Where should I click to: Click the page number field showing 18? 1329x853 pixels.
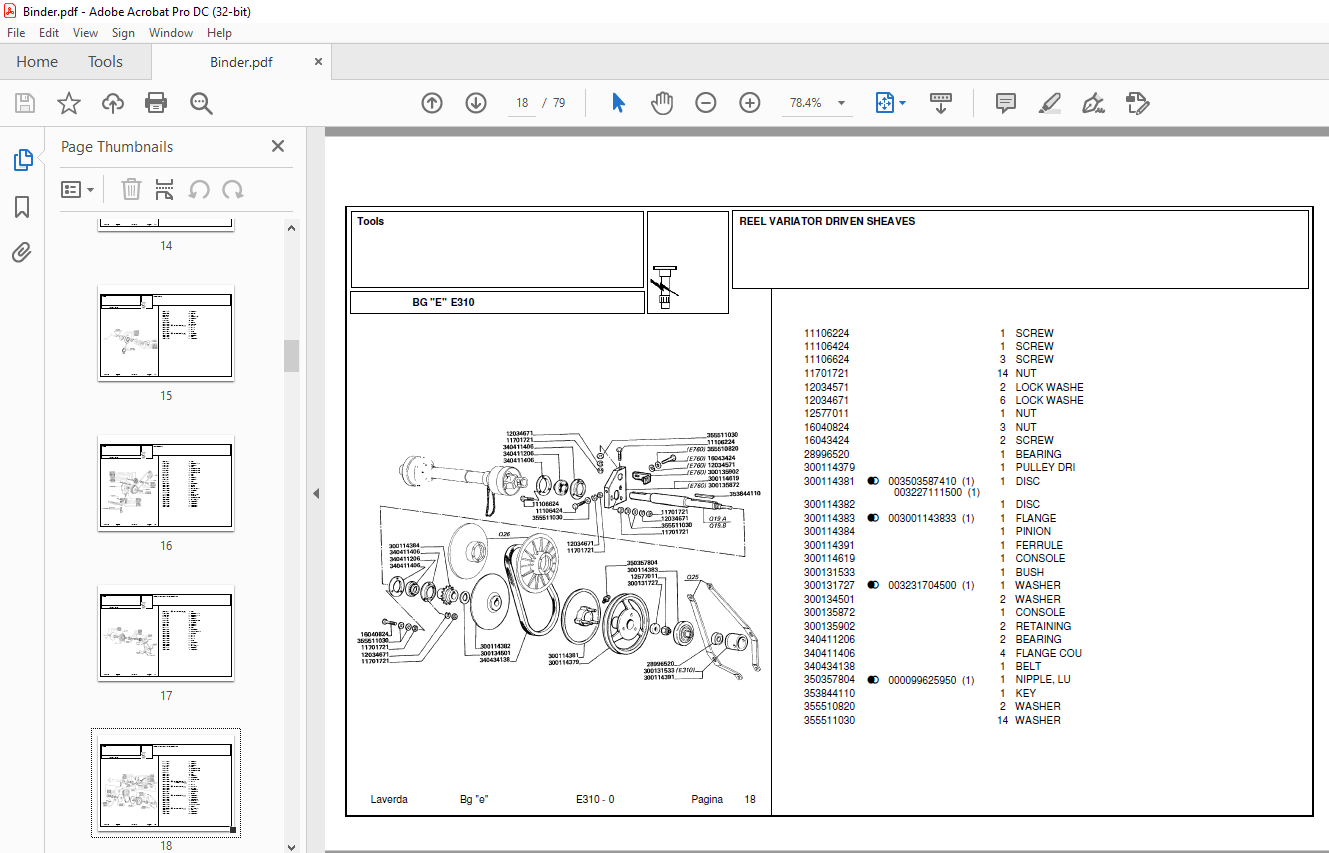coord(522,103)
